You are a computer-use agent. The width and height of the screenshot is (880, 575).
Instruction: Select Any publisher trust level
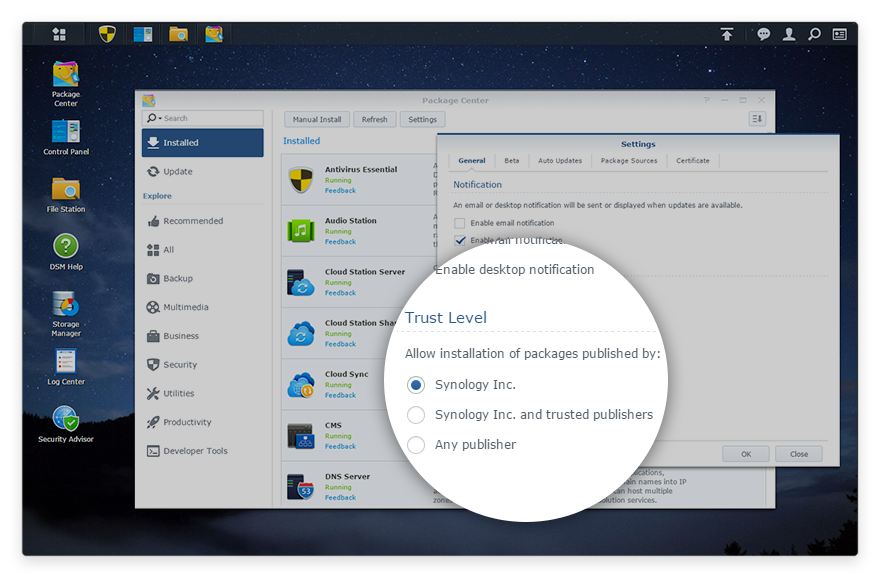click(x=416, y=445)
